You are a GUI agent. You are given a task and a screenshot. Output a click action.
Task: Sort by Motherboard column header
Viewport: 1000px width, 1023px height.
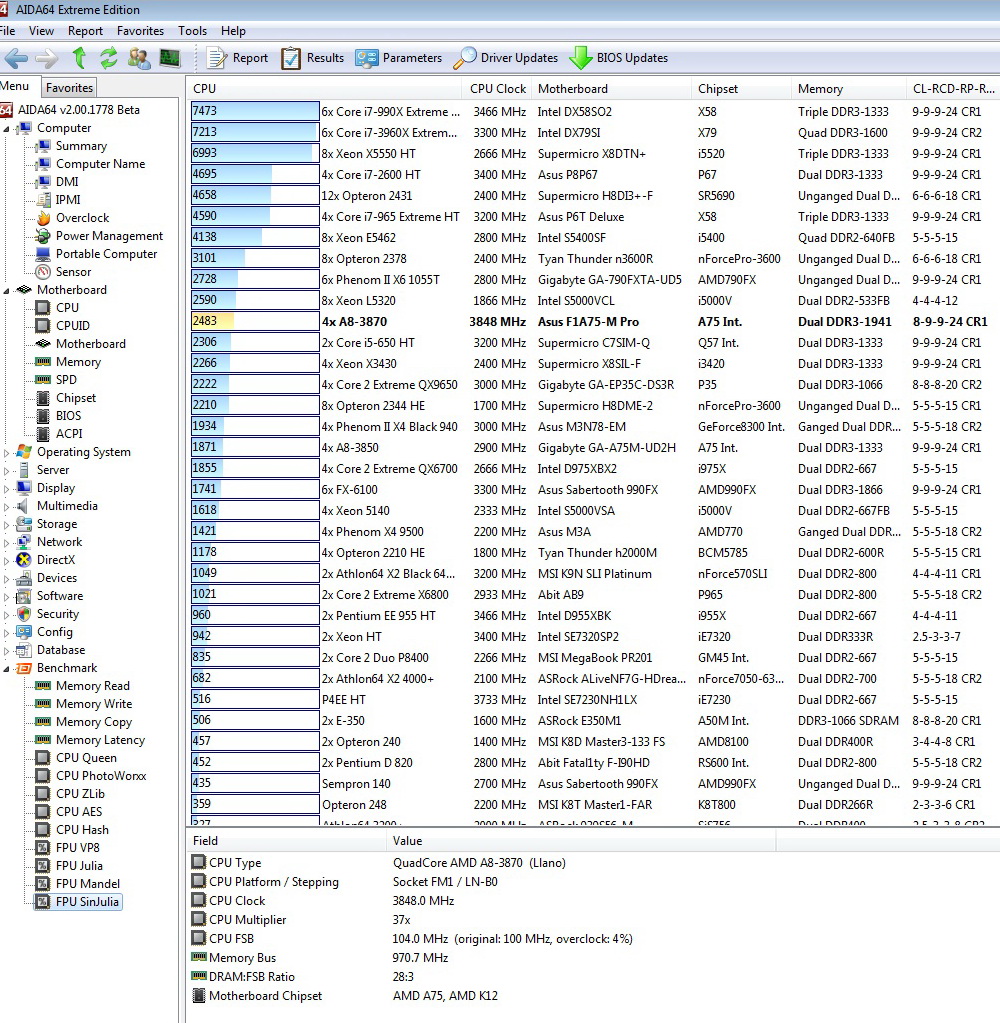pos(611,89)
